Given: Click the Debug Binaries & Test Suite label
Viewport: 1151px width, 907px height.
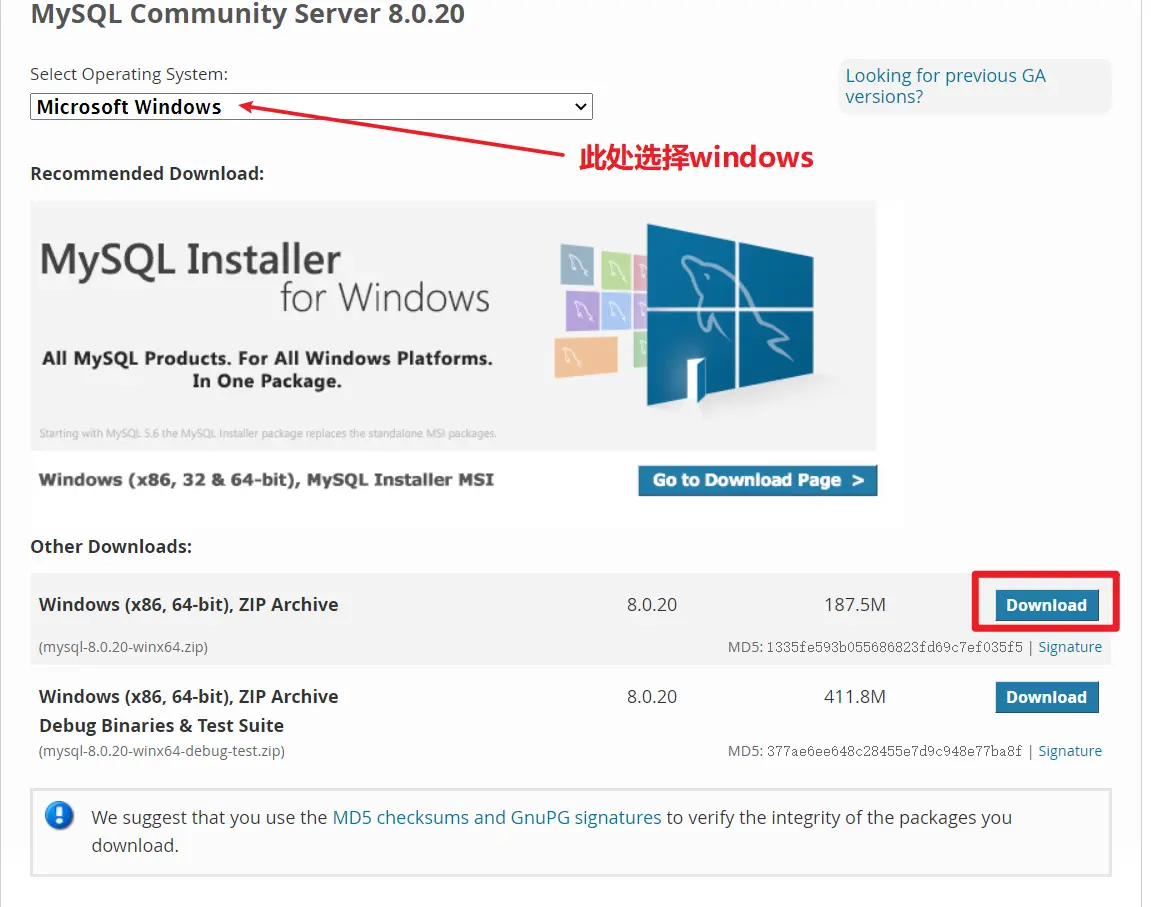Looking at the screenshot, I should (161, 725).
